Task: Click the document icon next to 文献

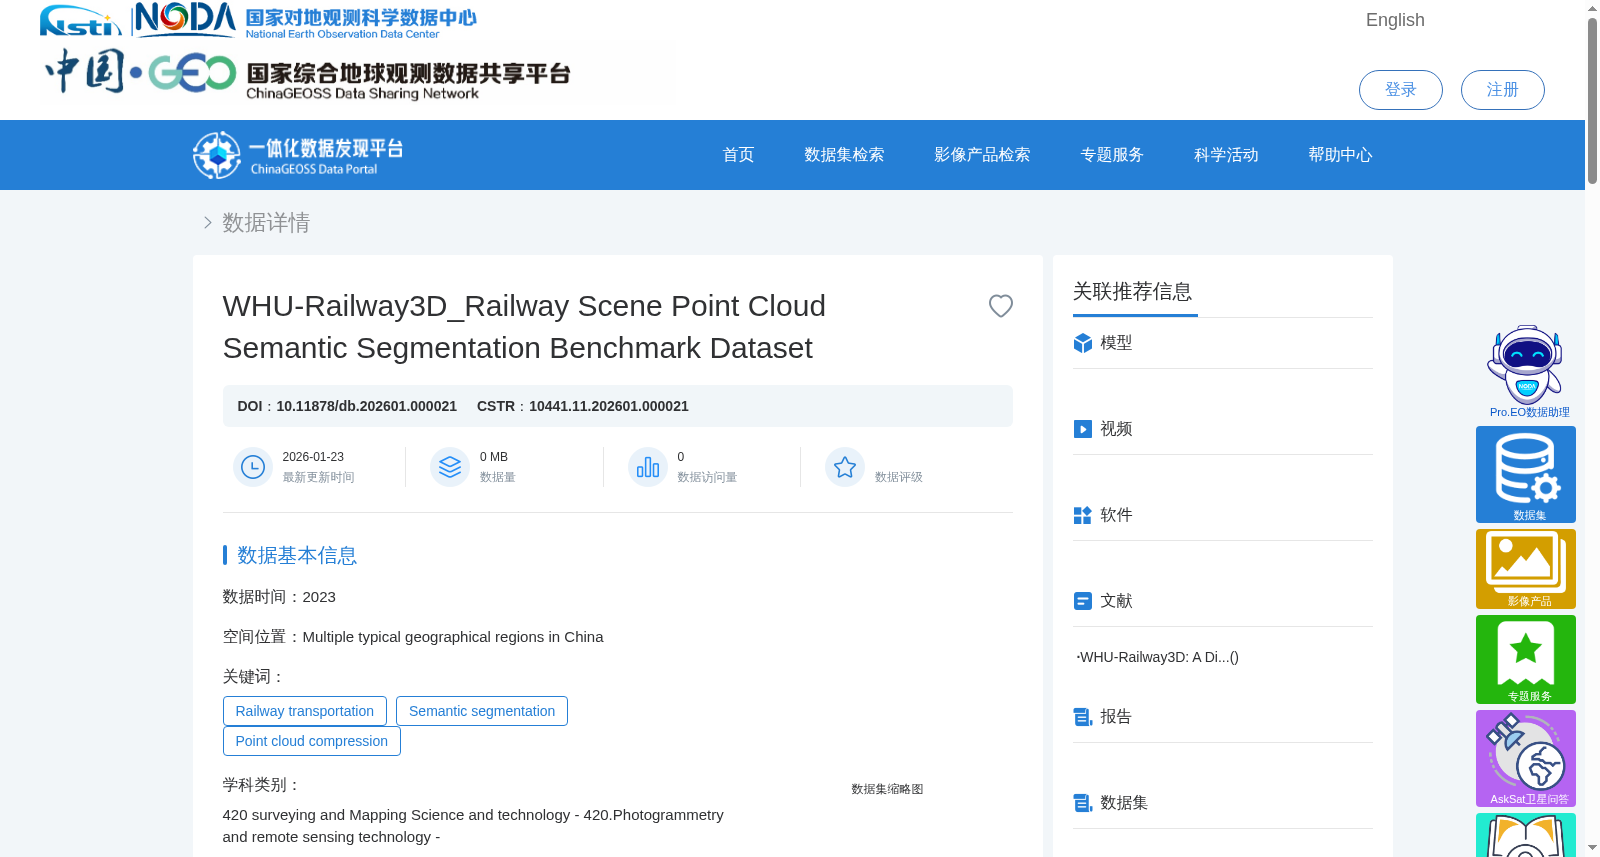Action: point(1083,601)
